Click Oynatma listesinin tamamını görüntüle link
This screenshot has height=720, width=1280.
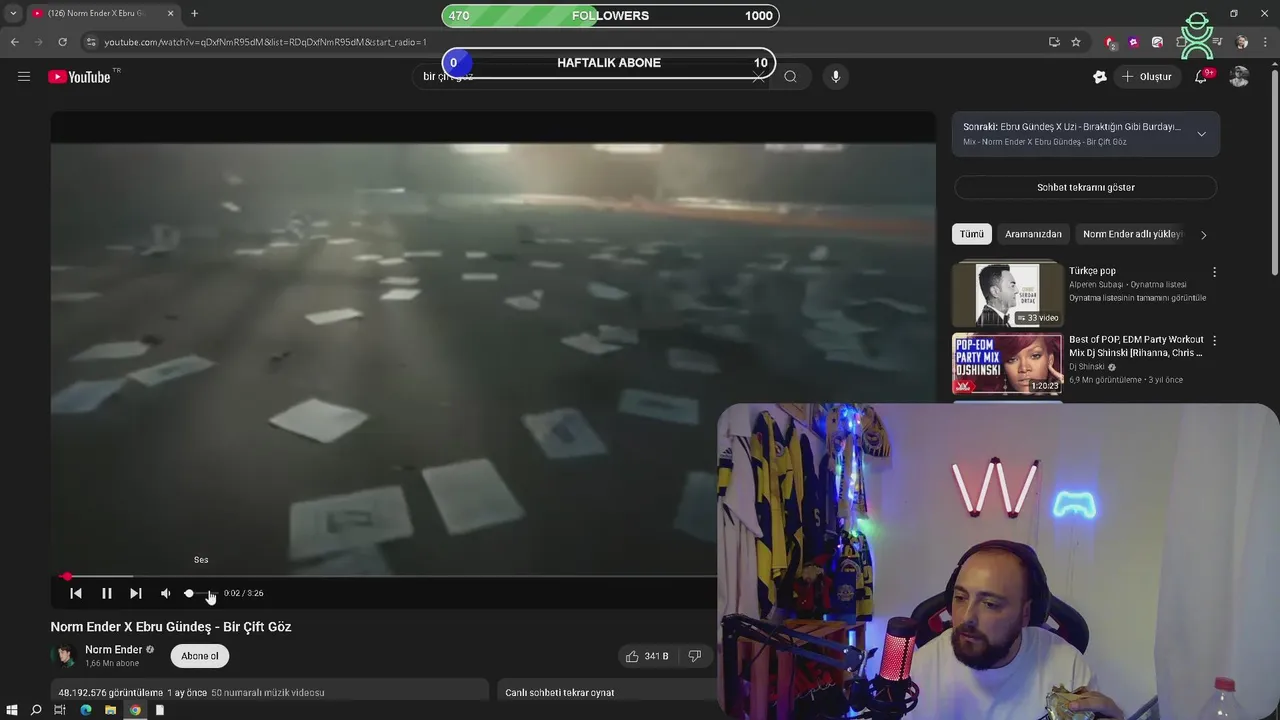point(1137,298)
